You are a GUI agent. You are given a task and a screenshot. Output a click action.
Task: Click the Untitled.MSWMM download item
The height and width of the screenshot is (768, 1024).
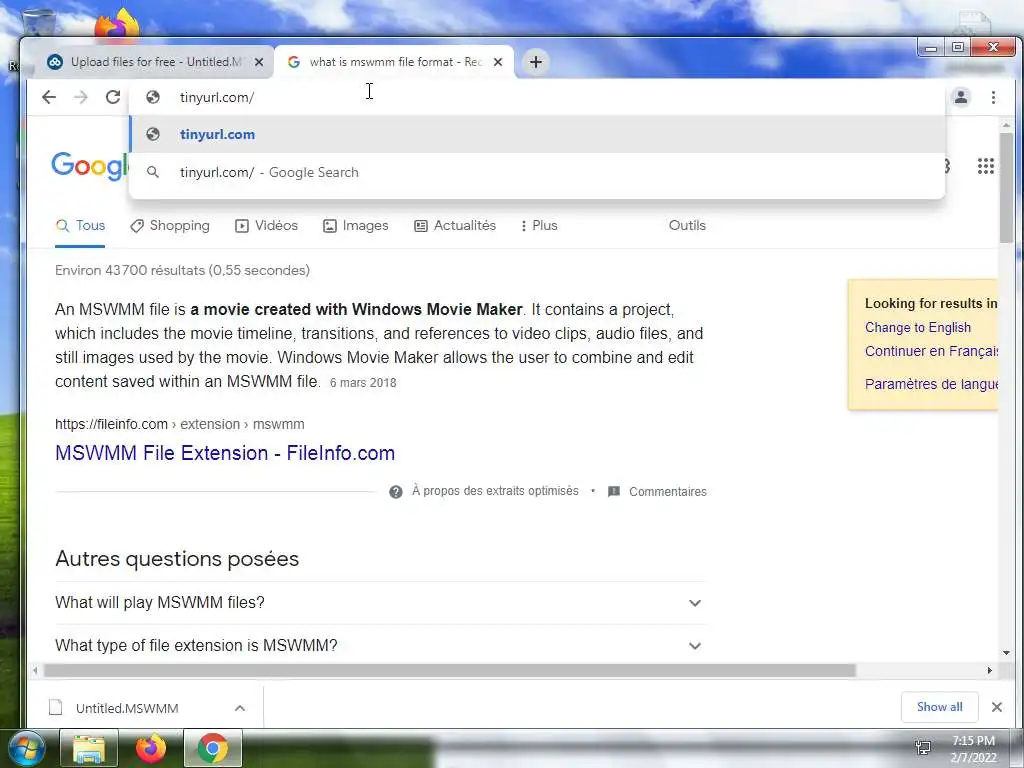pos(127,708)
